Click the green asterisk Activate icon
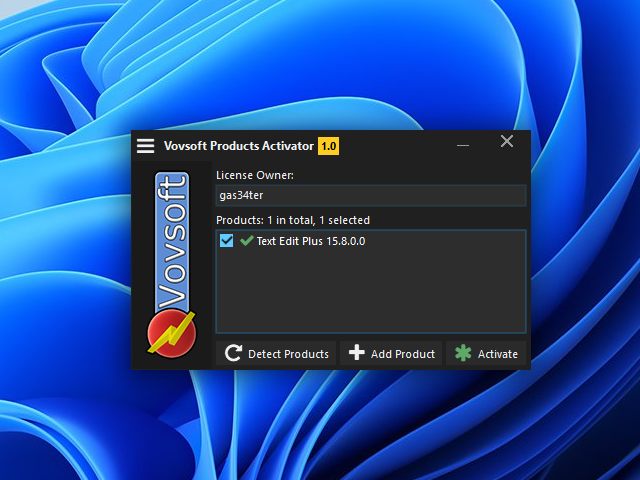640x480 pixels. [463, 354]
